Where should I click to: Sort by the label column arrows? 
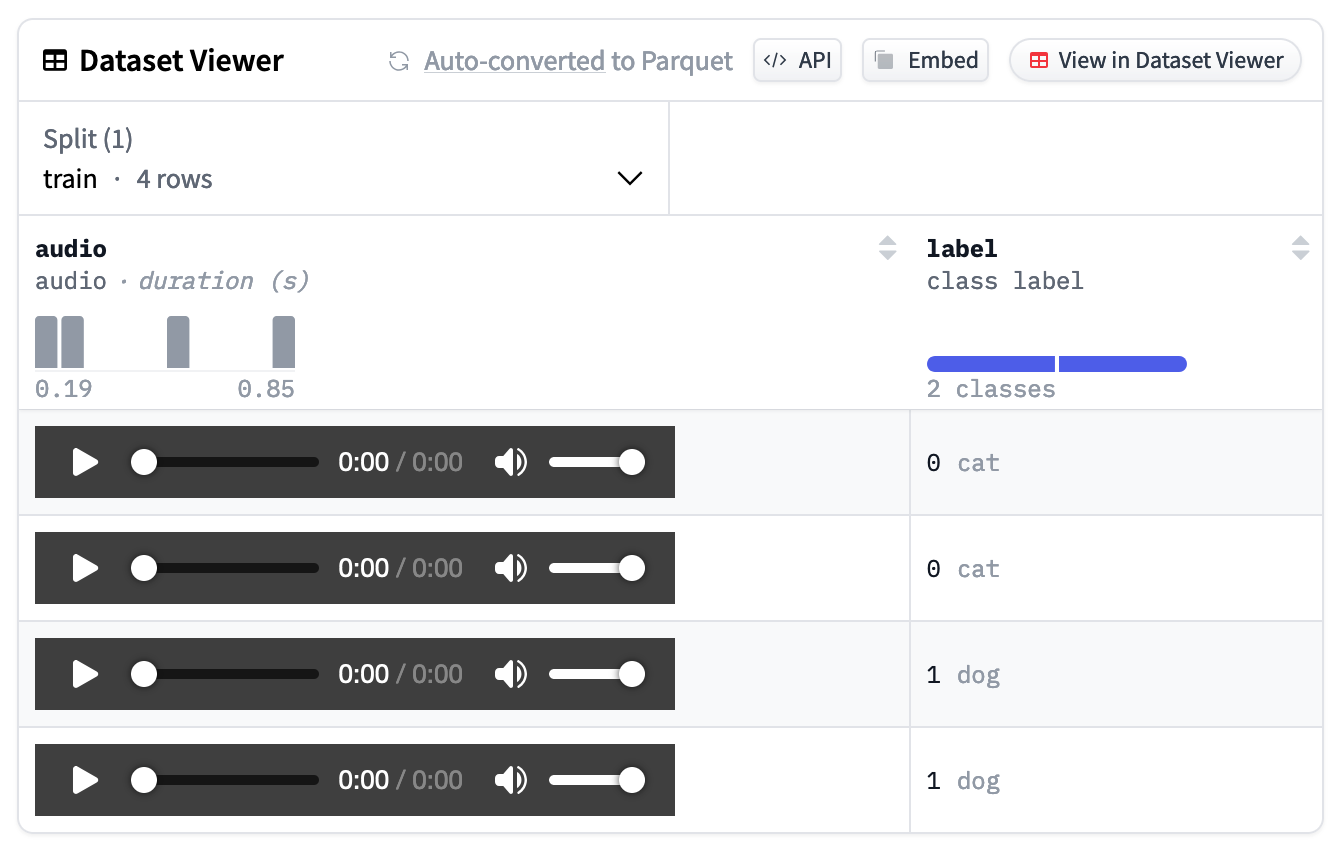coord(1300,248)
